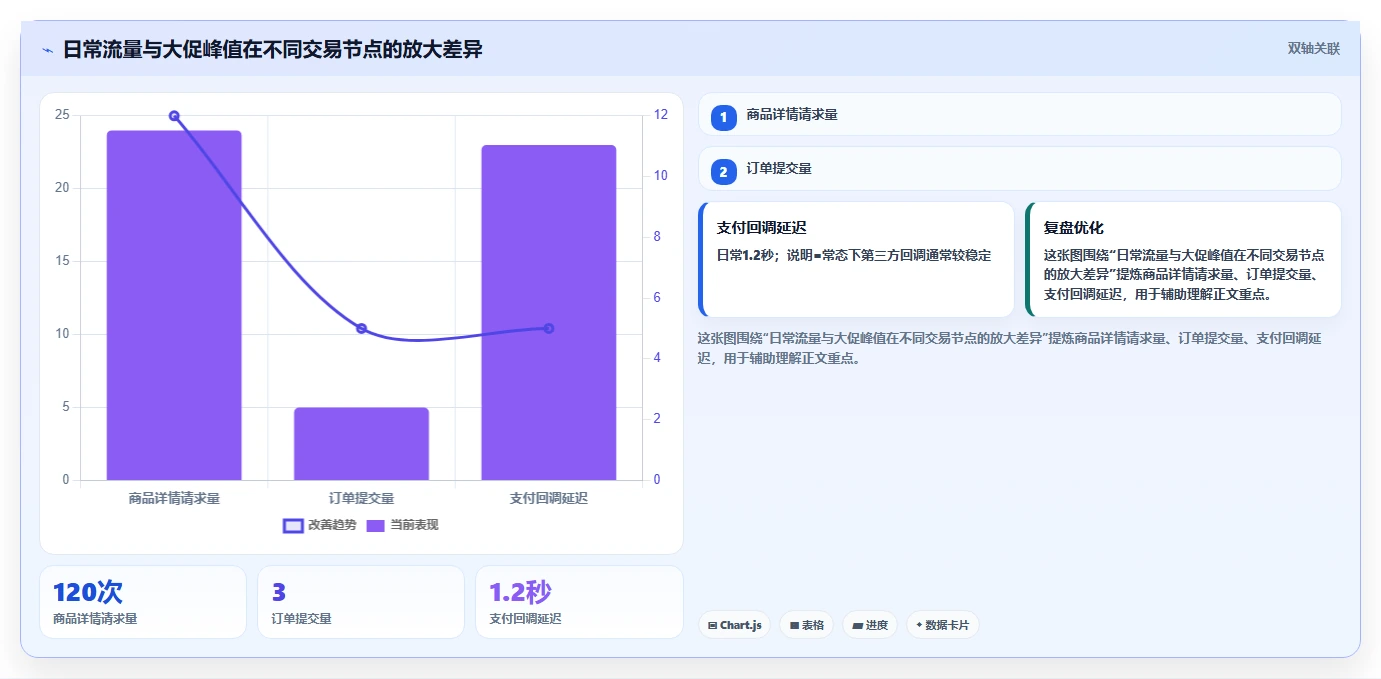Click the 120次 stat card
The width and height of the screenshot is (1381, 679).
(x=143, y=602)
